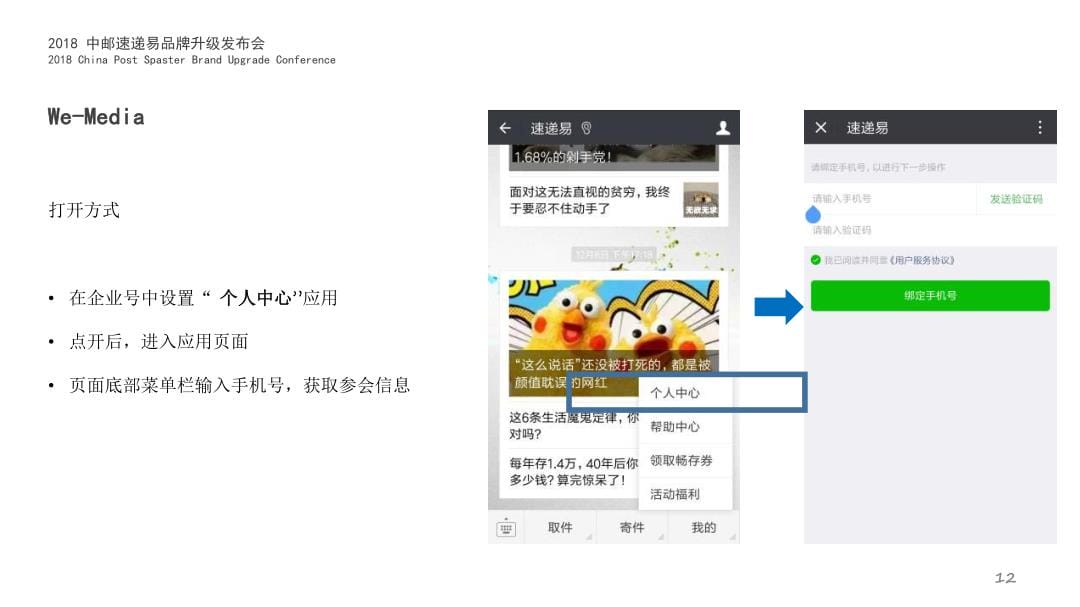This screenshot has width=1080, height=607.
Task: Open the yellow chicks cartoon article image
Action: (613, 338)
